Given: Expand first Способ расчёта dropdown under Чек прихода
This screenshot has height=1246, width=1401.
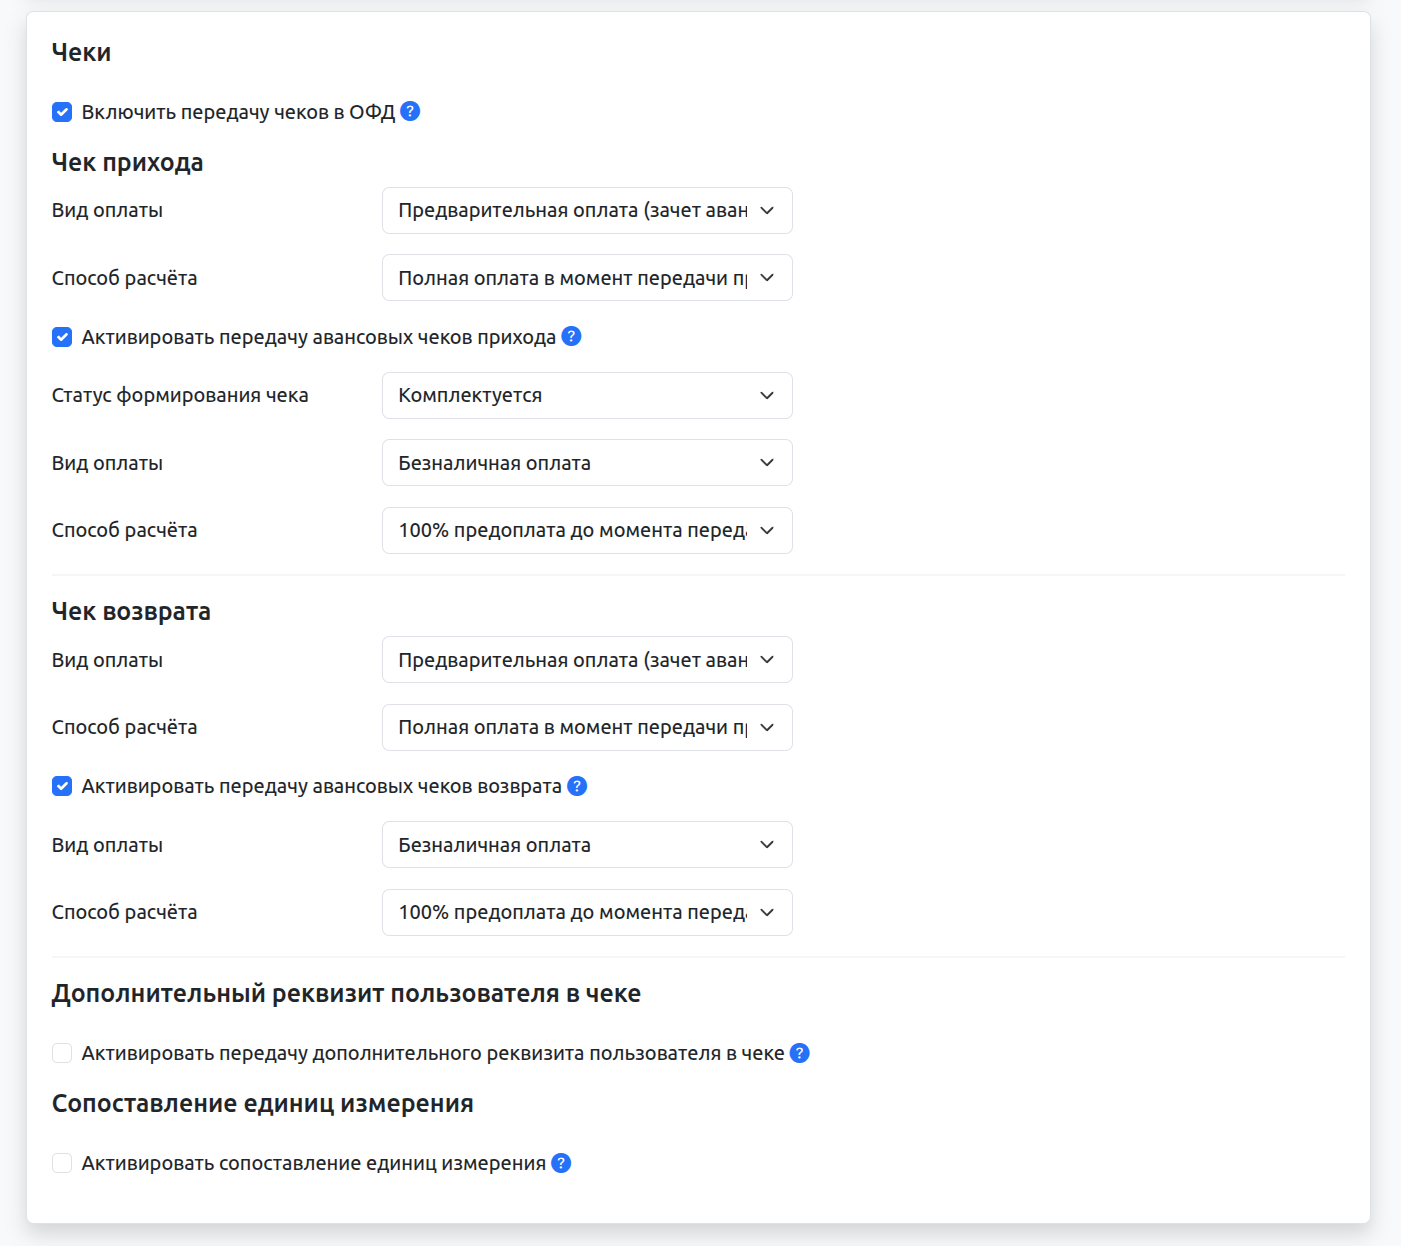Looking at the screenshot, I should click(x=587, y=278).
